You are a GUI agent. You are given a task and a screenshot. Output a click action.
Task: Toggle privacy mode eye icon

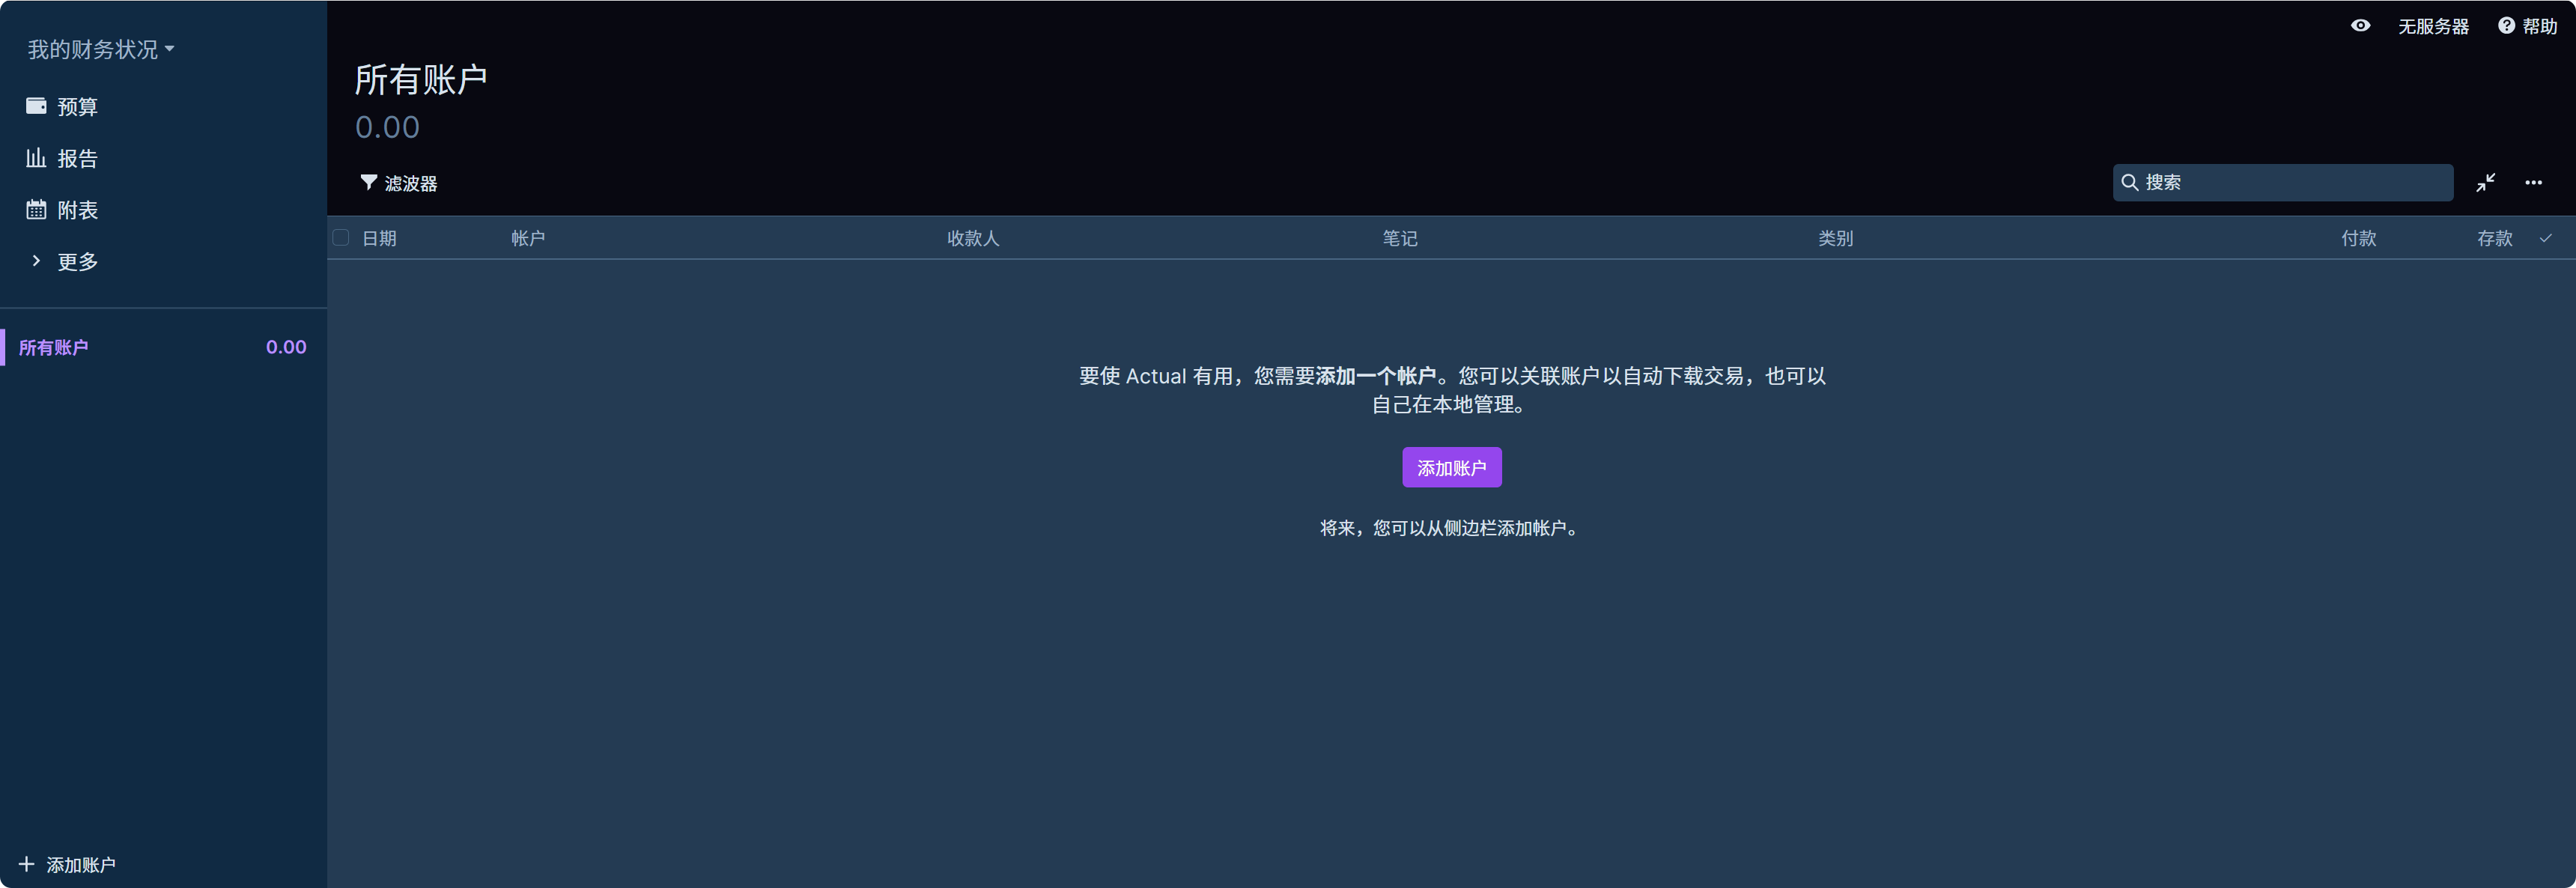tap(2360, 26)
